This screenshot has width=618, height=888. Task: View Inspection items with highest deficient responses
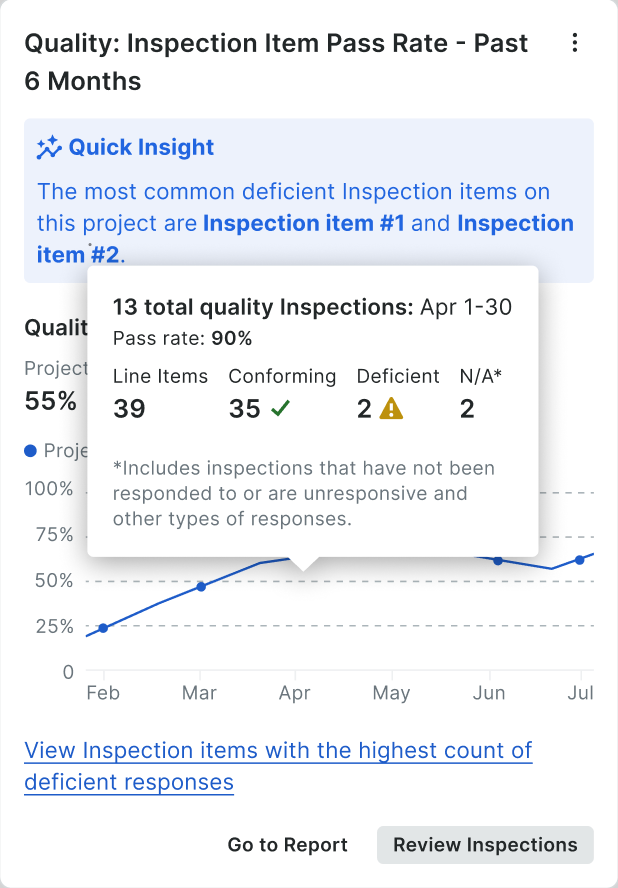point(278,766)
